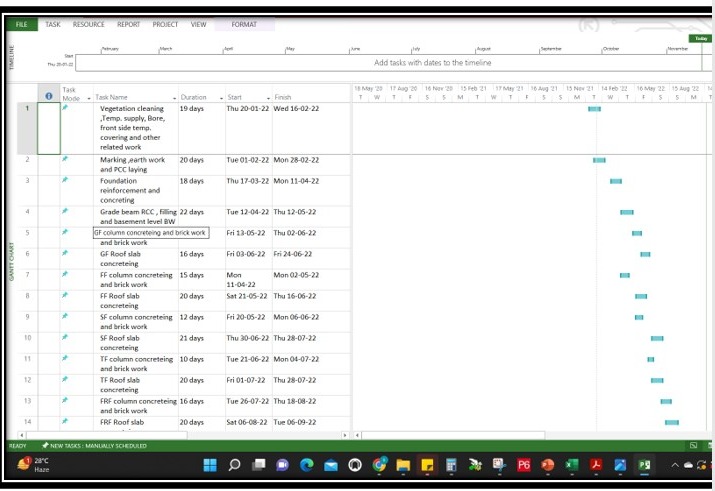This screenshot has height=491, width=715.
Task: Click the Indicators info icon column header
Action: click(x=48, y=96)
